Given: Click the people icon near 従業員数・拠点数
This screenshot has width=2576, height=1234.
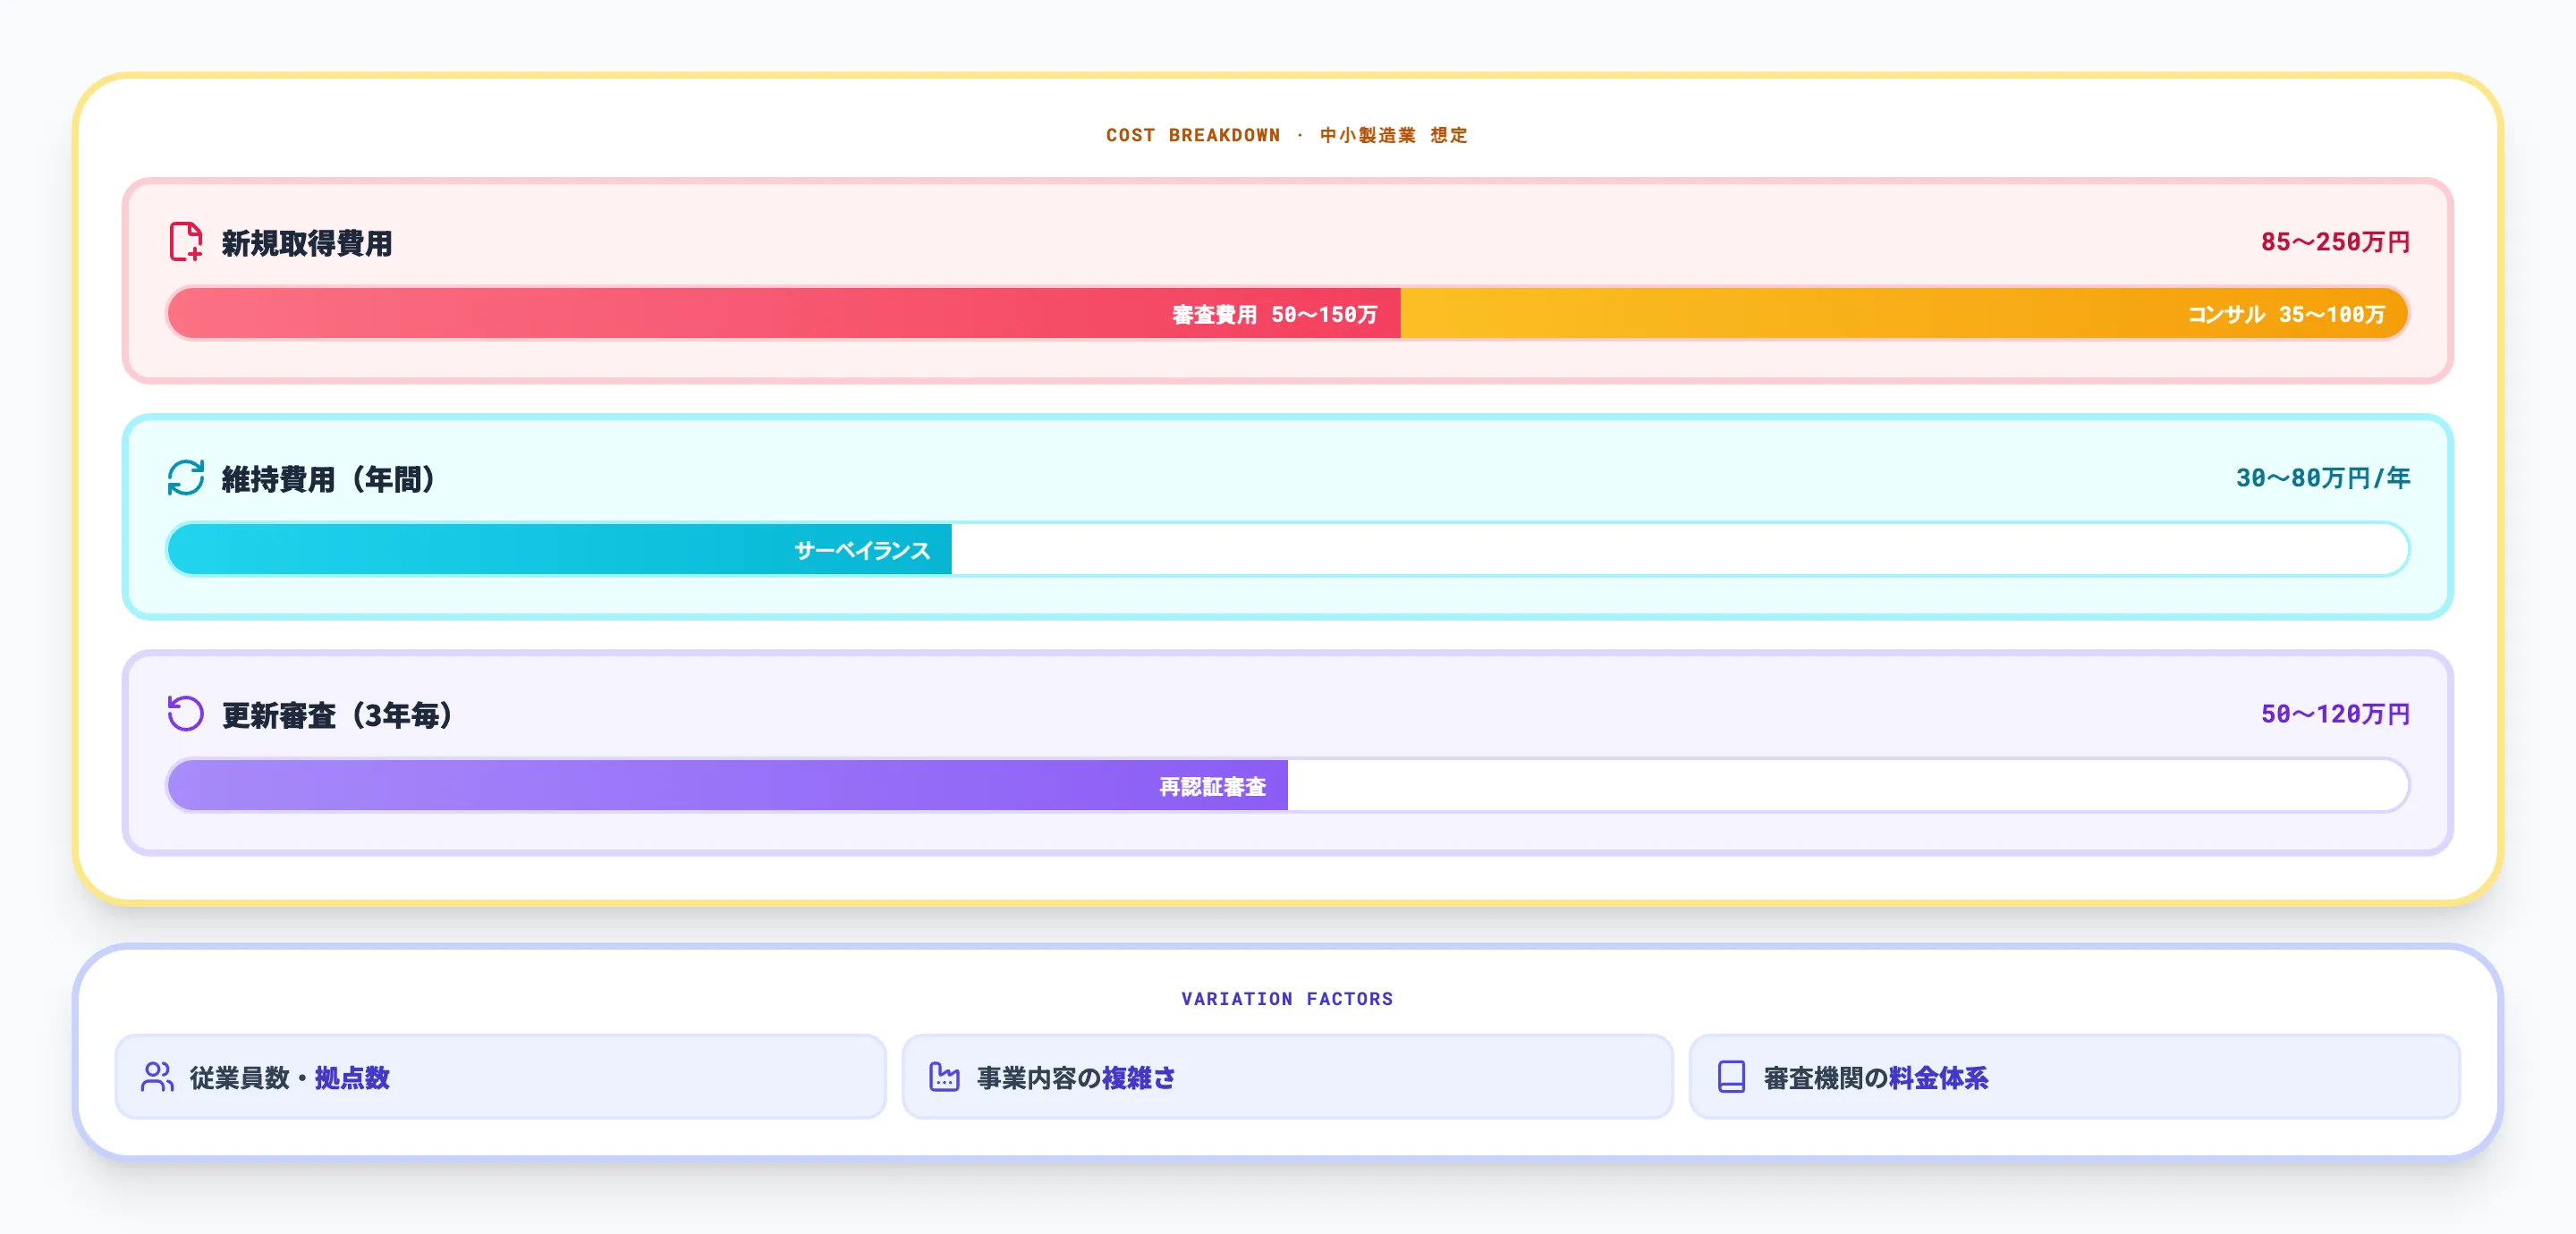Looking at the screenshot, I should [157, 1077].
